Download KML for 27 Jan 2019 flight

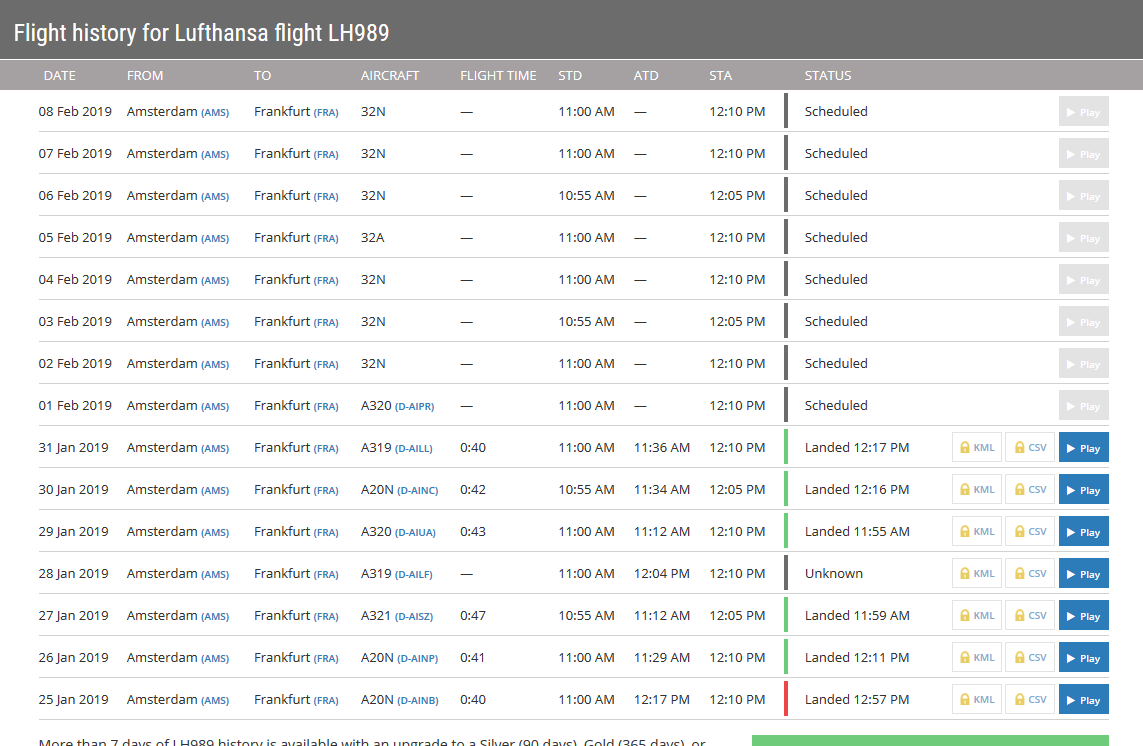[977, 615]
